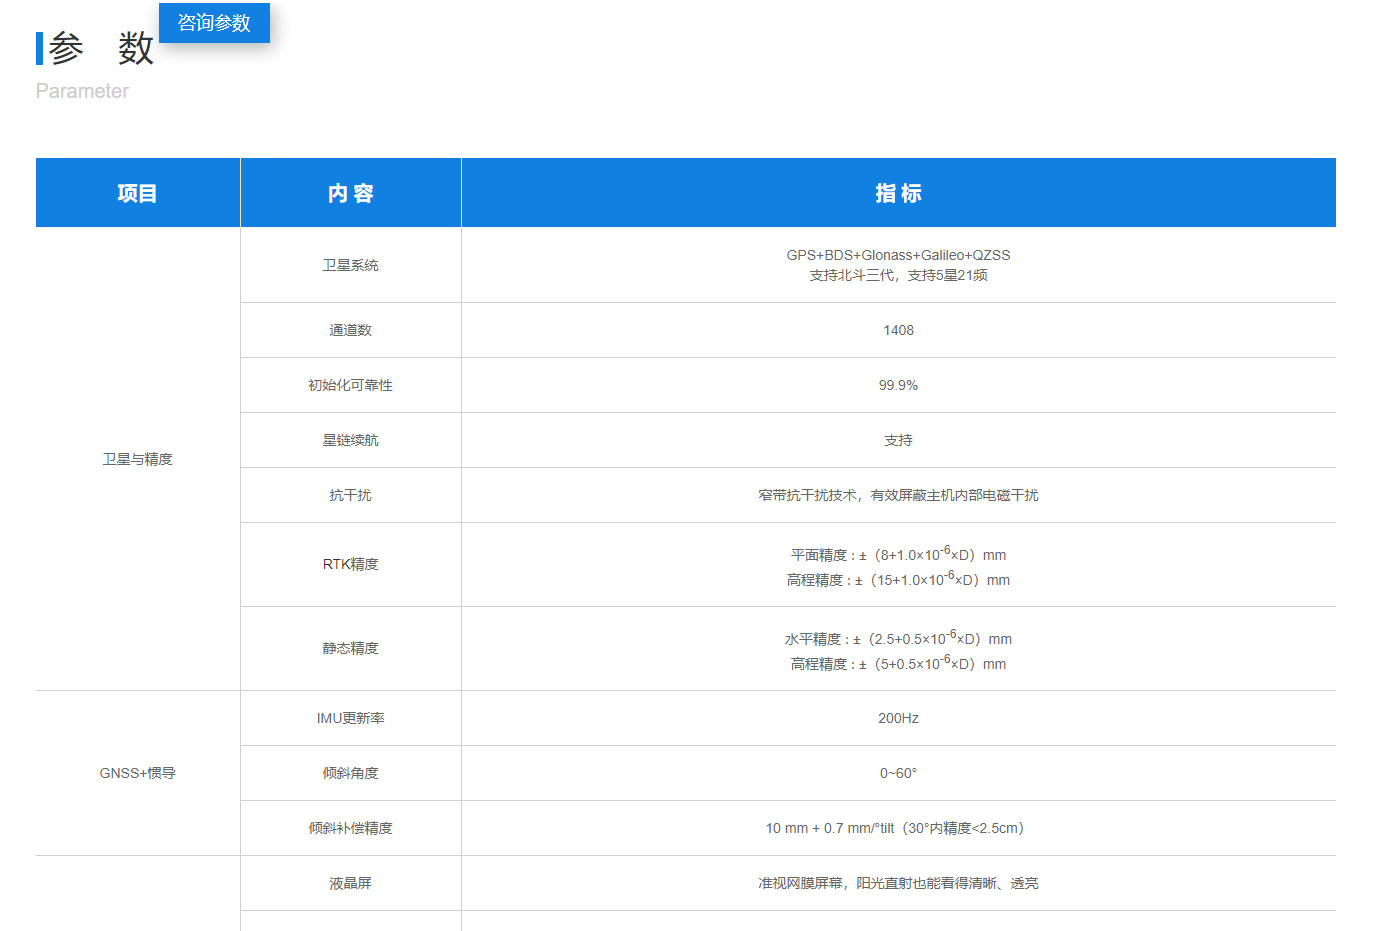Click the 通道数 value 1408

[x=898, y=330]
